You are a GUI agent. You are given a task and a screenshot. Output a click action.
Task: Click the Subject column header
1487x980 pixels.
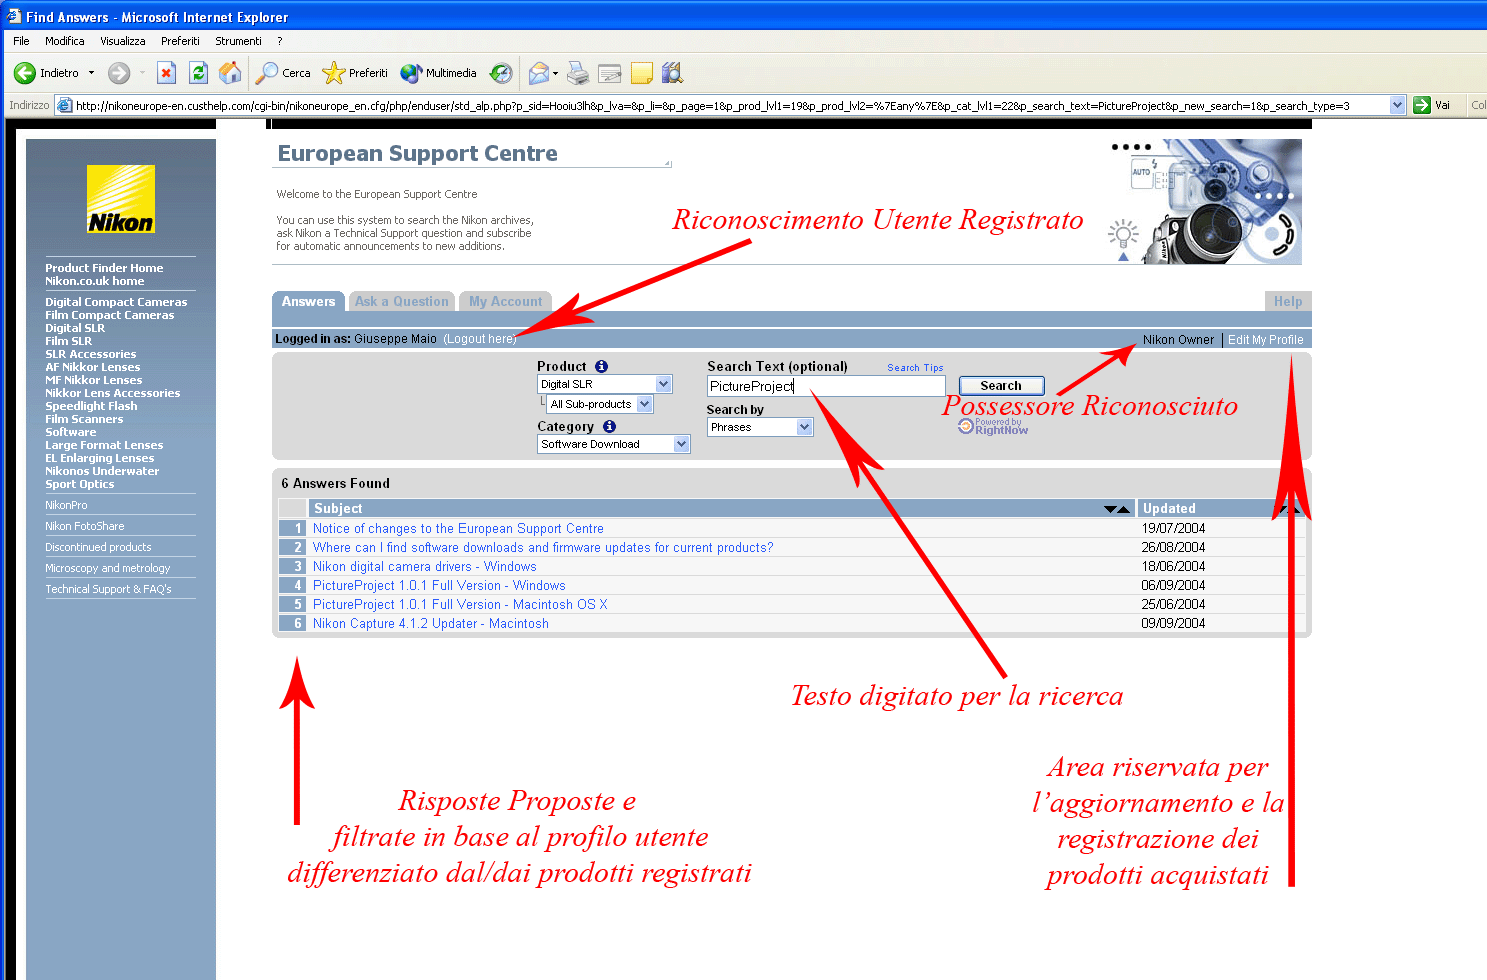click(338, 508)
